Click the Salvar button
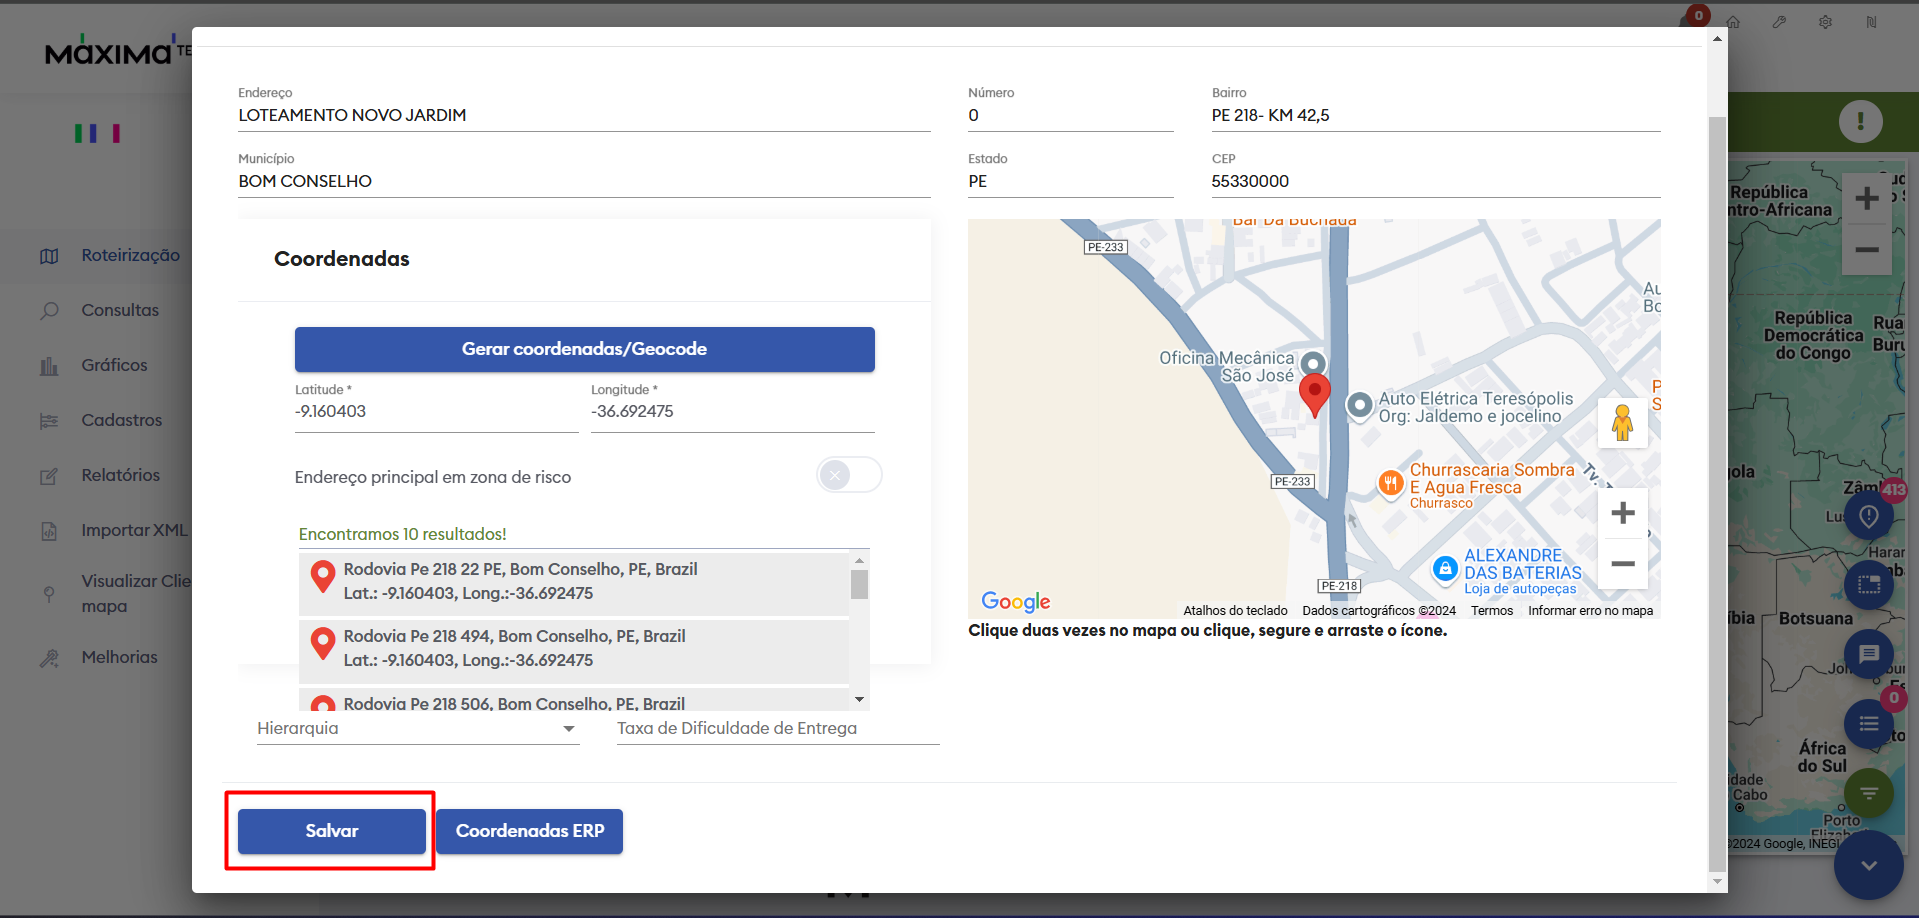Viewport: 1919px width, 918px height. (331, 831)
